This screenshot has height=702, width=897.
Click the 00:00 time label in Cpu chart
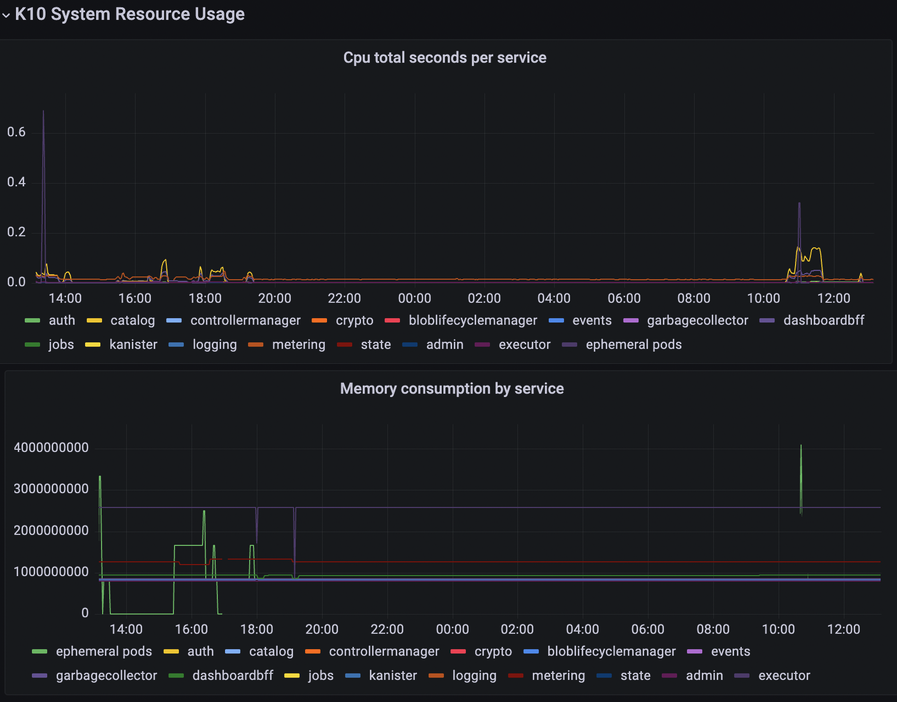[415, 298]
